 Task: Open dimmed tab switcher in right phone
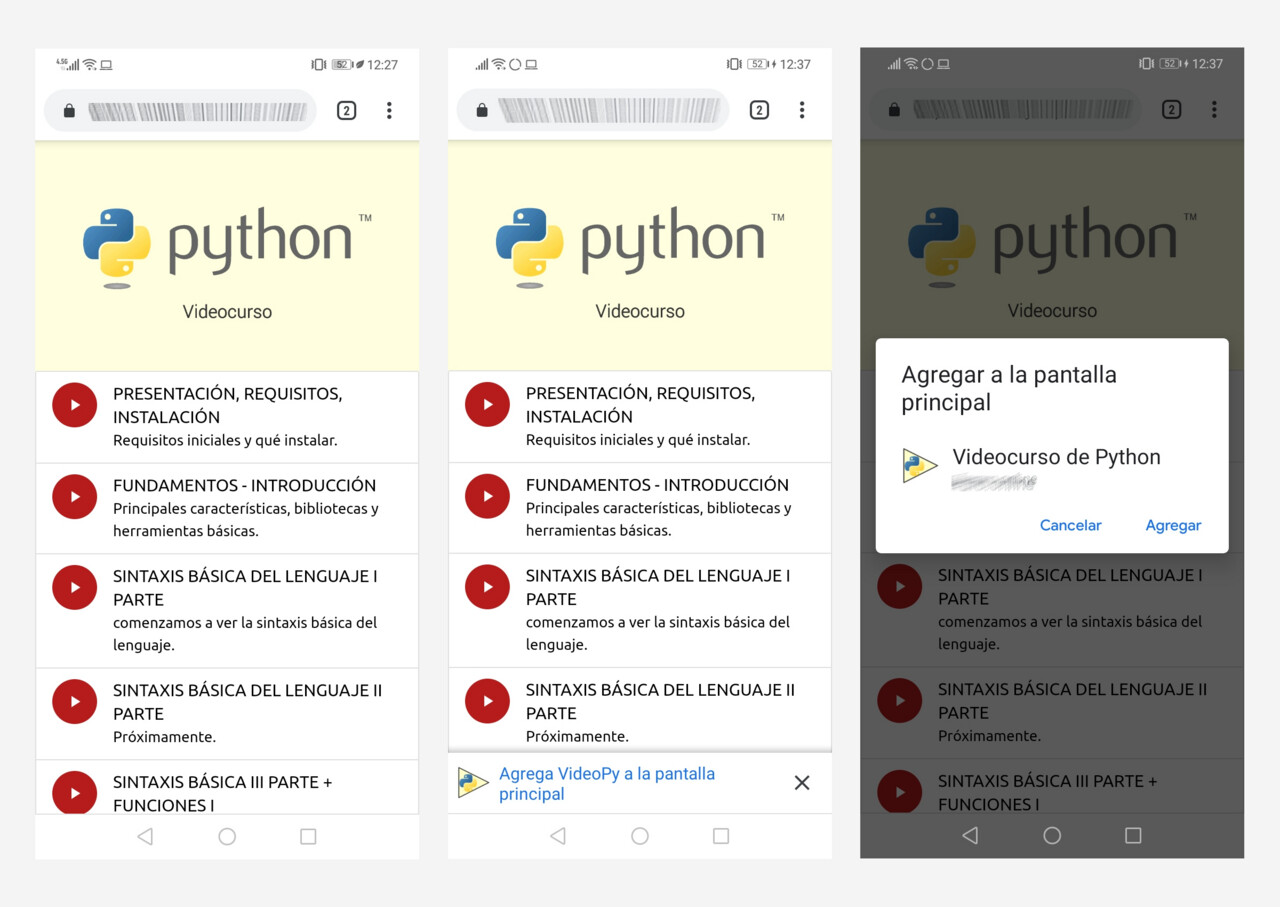(x=1171, y=110)
